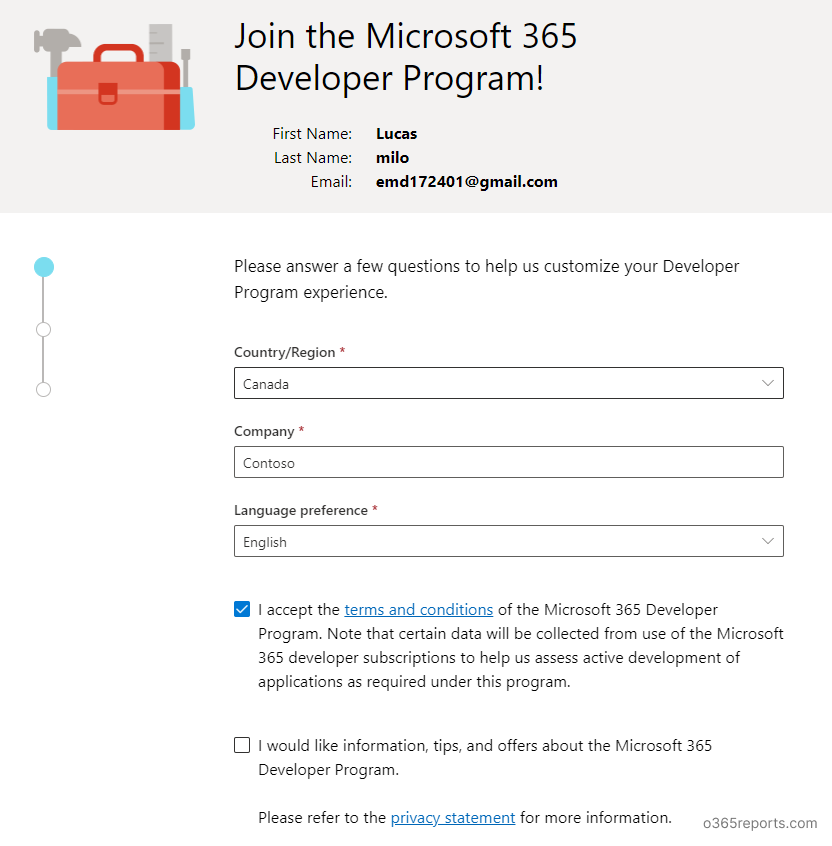Select the third step circle indicator
Viewport: 832px width, 846px height.
pyautogui.click(x=43, y=390)
